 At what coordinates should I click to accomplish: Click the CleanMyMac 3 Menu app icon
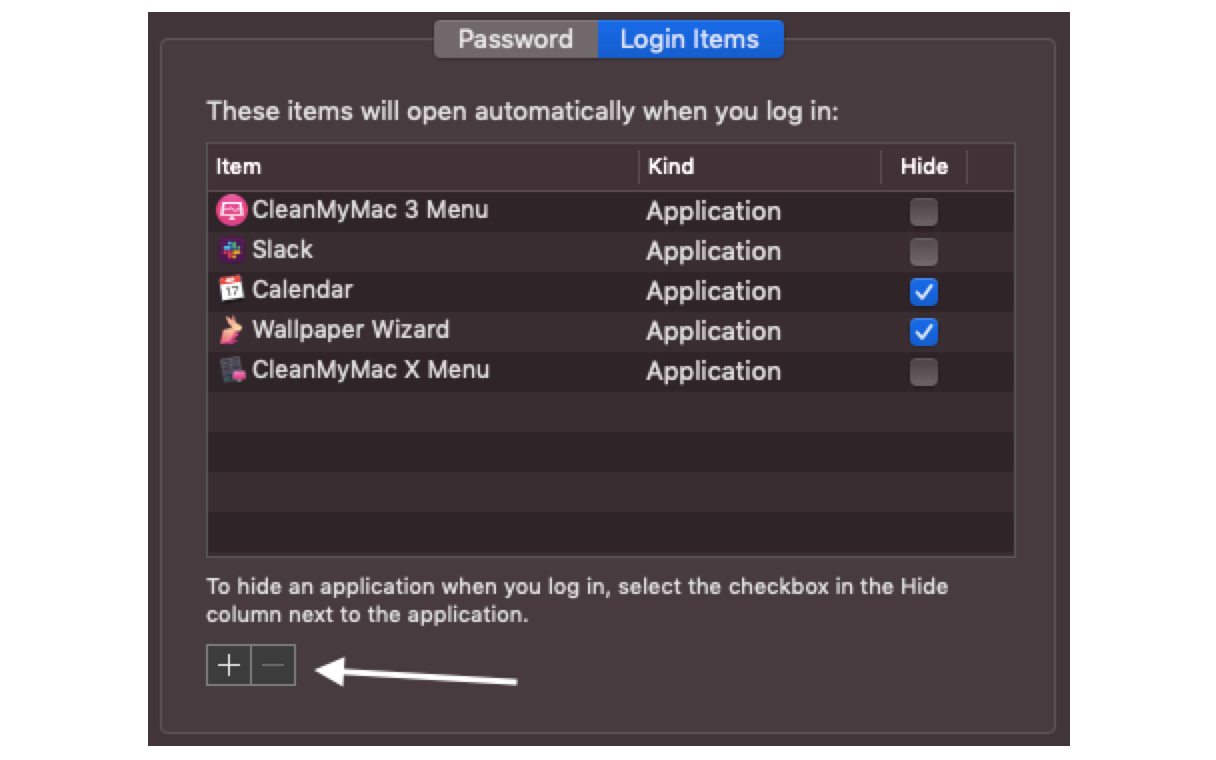(231, 211)
